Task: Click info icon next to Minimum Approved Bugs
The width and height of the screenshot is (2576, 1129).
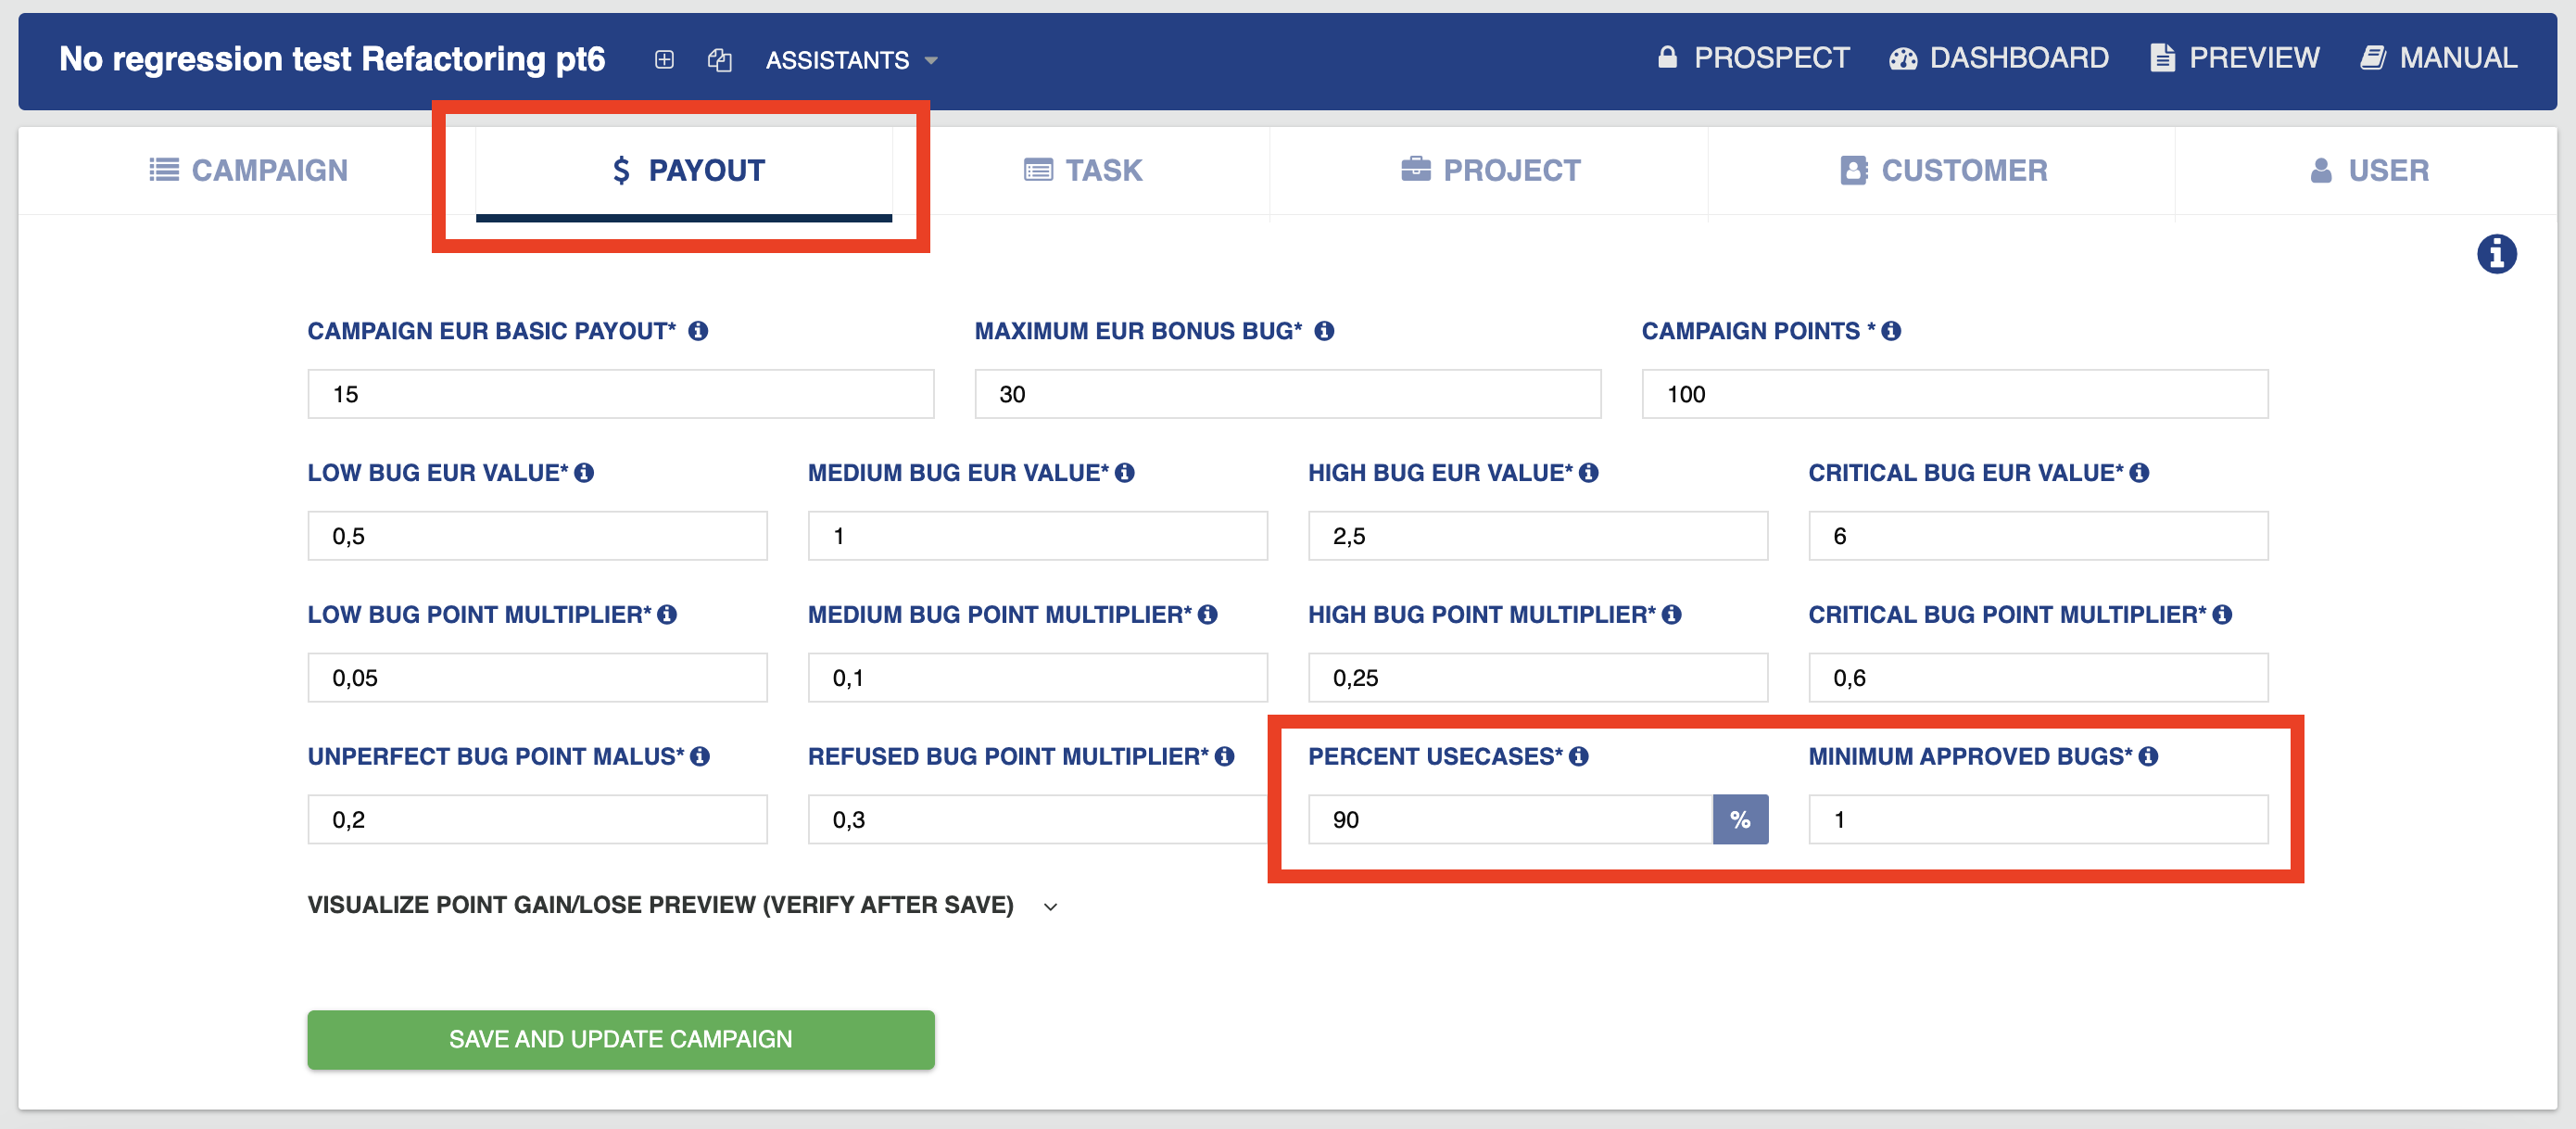Action: tap(2148, 756)
